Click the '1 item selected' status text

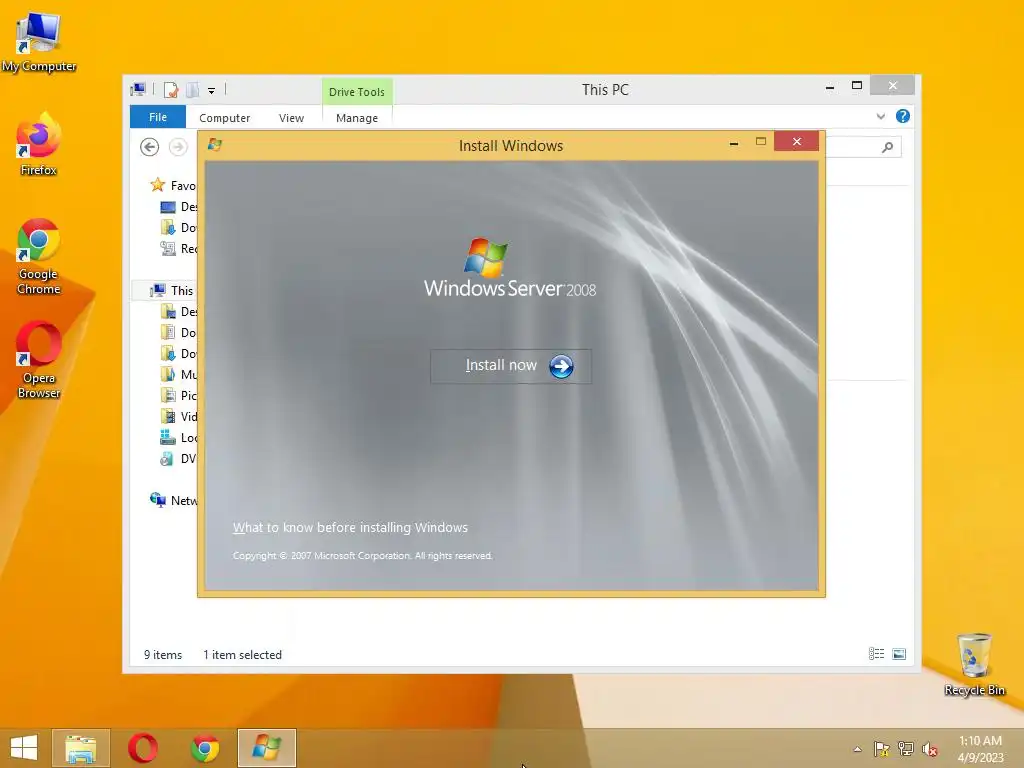point(242,654)
